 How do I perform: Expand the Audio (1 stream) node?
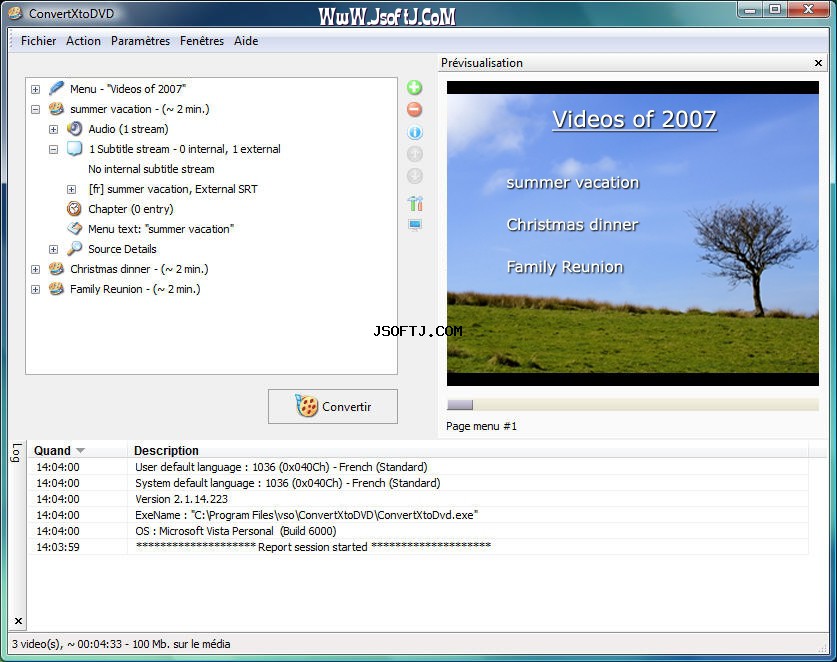point(53,129)
